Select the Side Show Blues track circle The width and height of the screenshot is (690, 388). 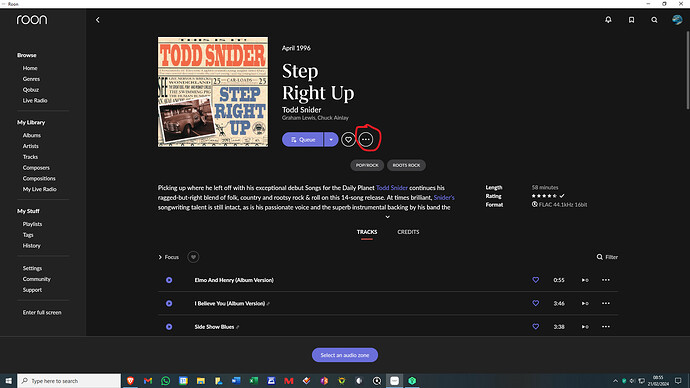click(169, 327)
